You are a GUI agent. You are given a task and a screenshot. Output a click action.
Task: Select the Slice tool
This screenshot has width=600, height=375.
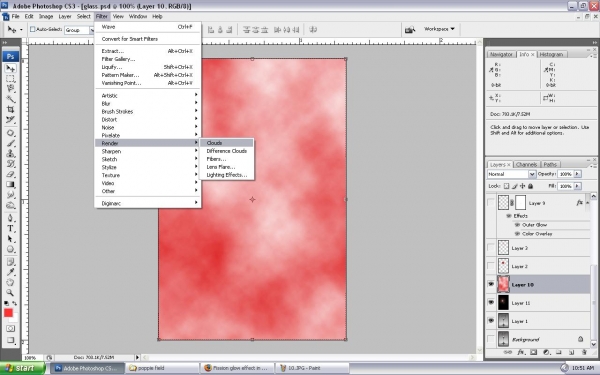10,120
